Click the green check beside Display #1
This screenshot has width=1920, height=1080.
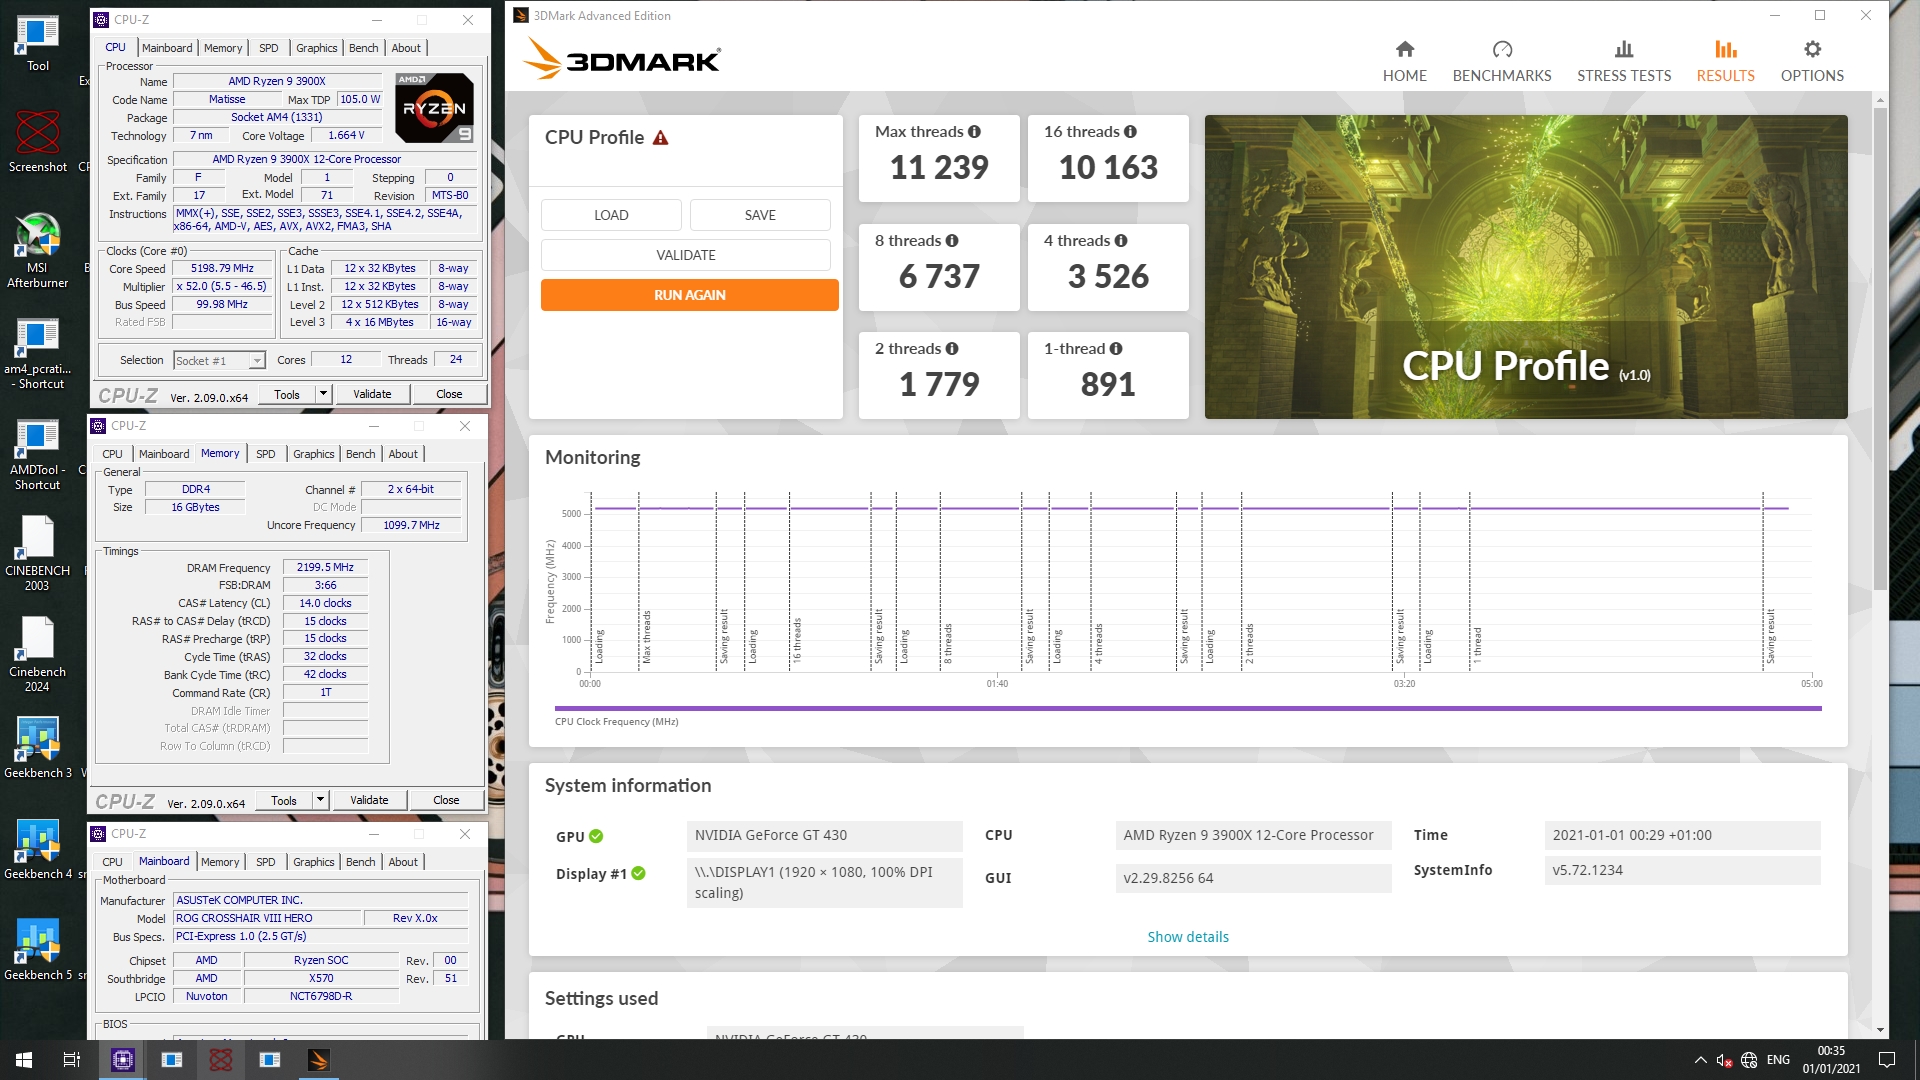click(638, 874)
